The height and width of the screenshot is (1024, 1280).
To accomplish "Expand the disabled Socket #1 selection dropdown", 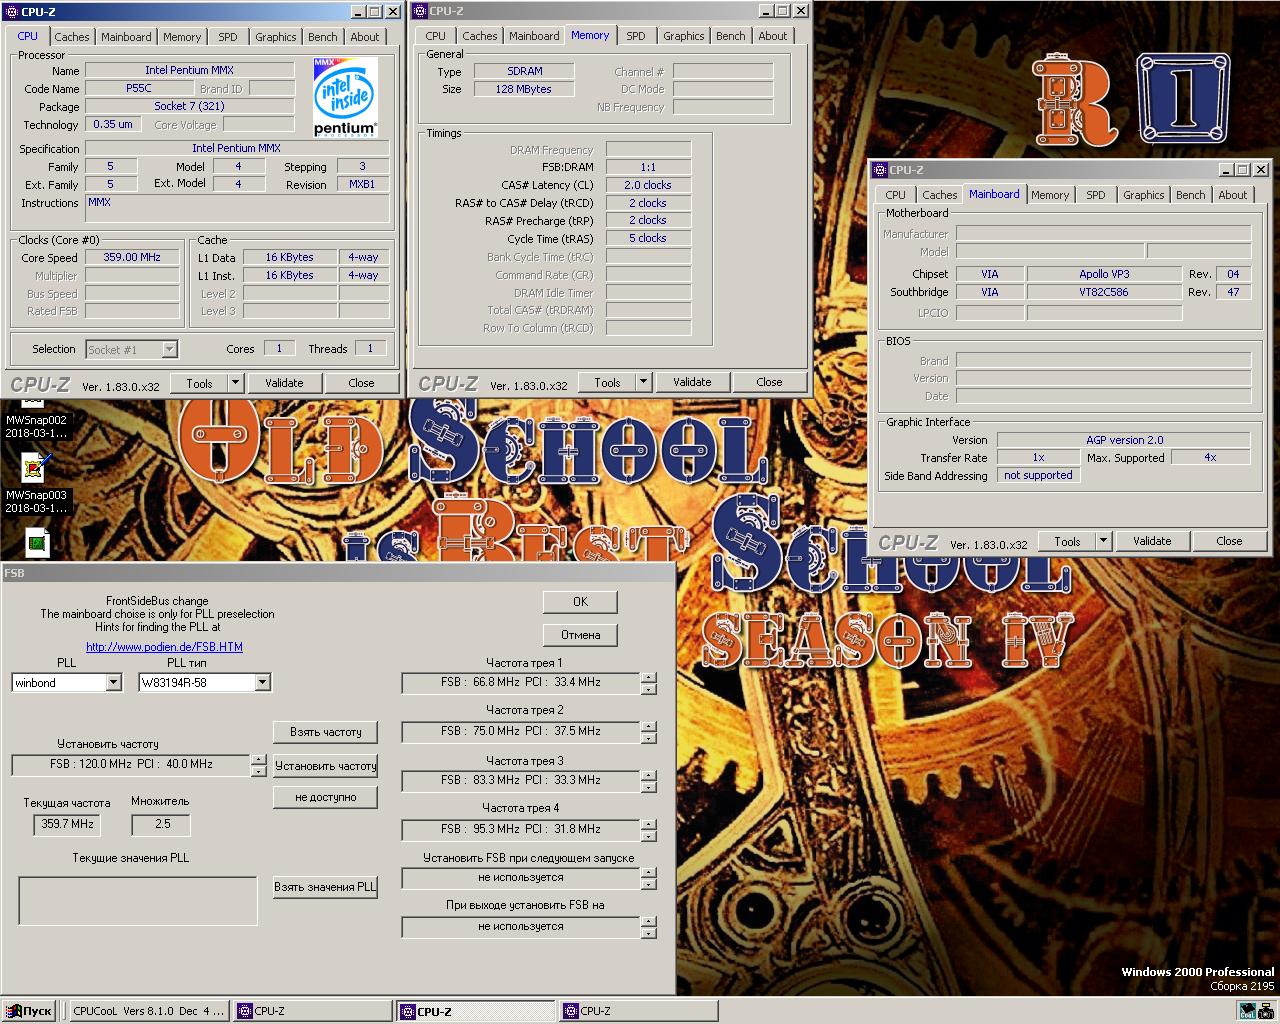I will point(169,349).
